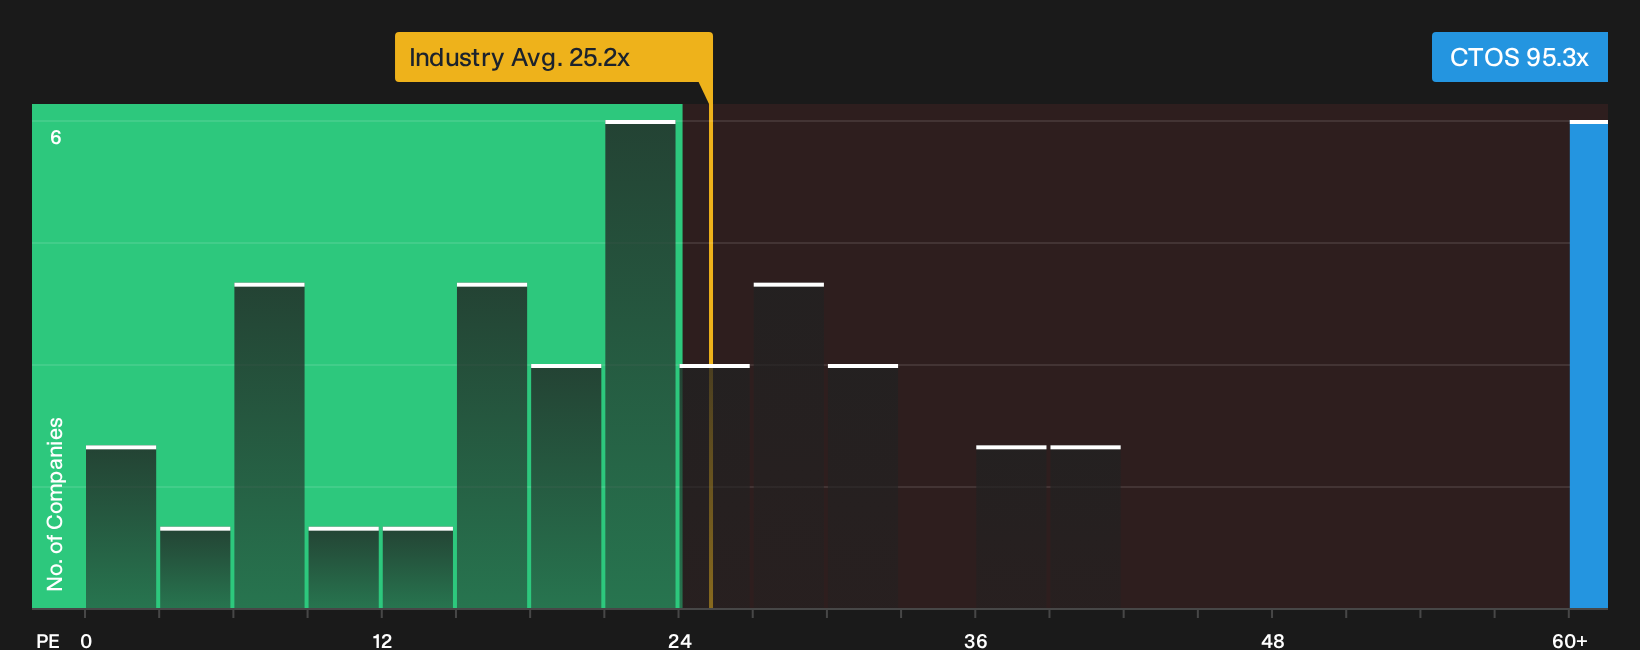Select the blue CTOS bar at 60+

[1588, 364]
